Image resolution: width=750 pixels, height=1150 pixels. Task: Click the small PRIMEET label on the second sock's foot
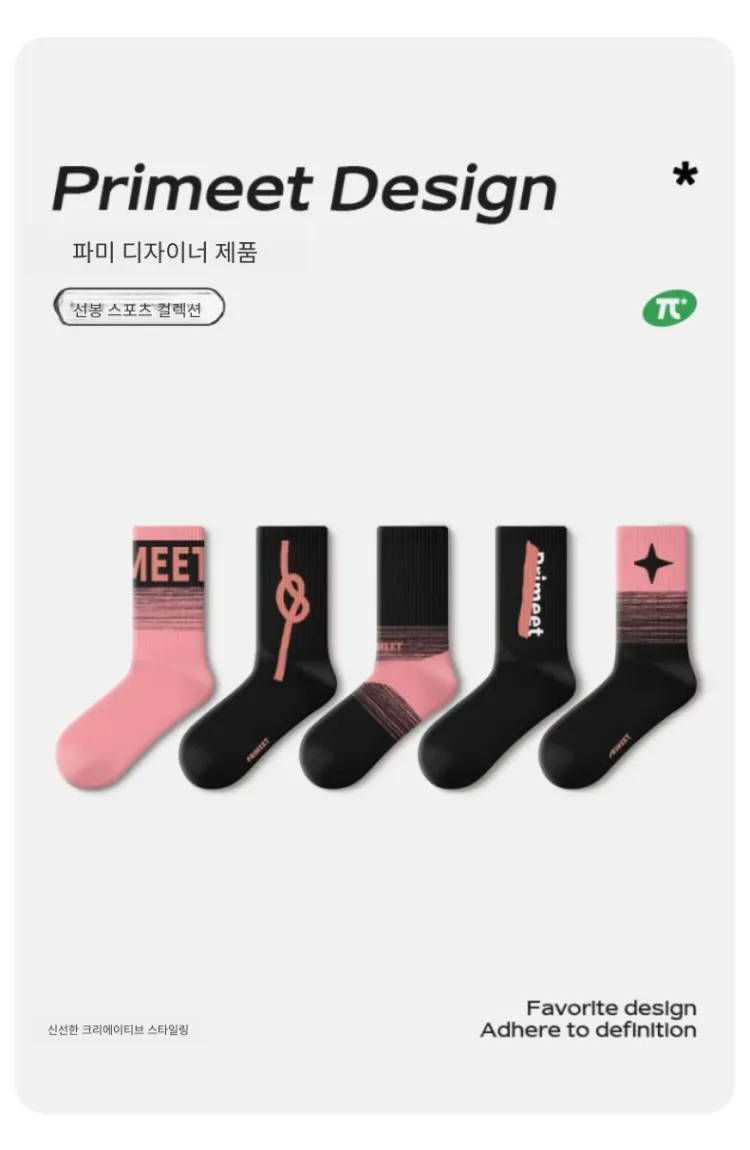point(257,750)
